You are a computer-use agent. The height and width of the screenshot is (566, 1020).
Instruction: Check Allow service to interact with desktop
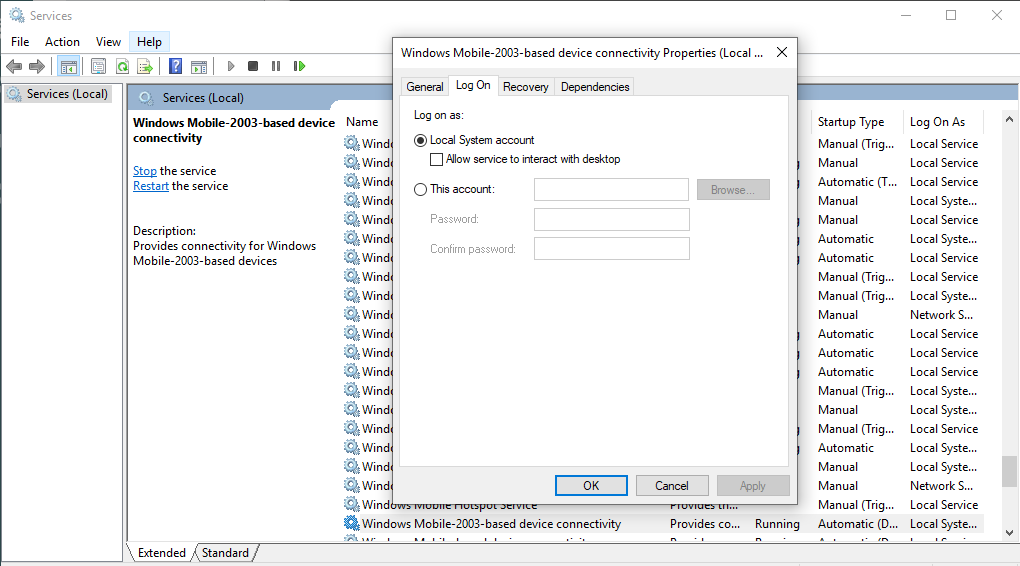436,159
